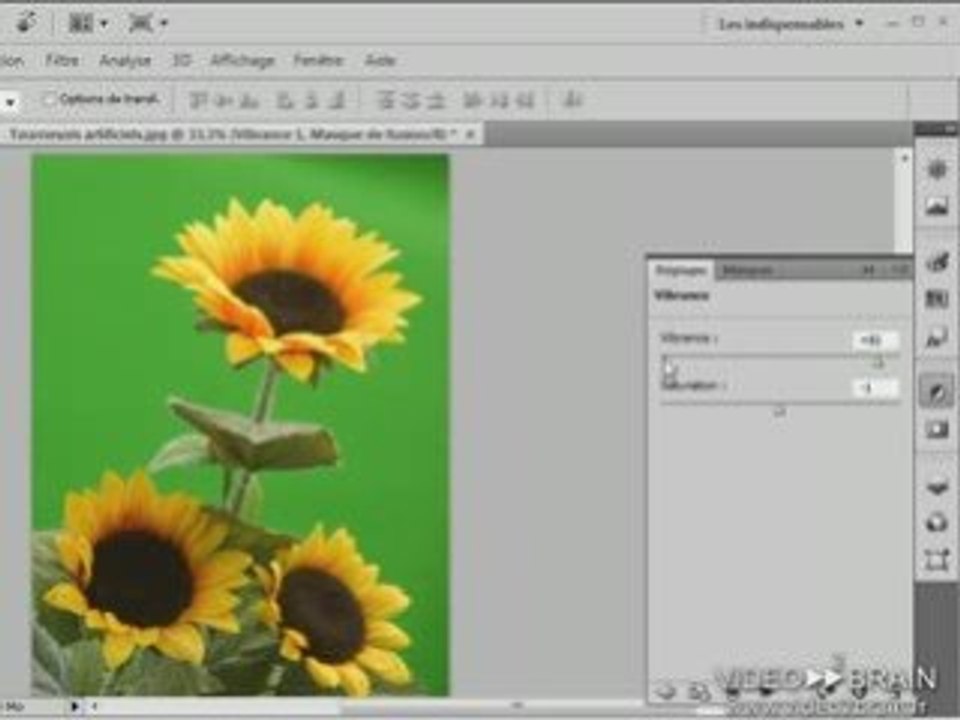Toggle the active Adjustments panel icon in dock
960x720 pixels.
click(x=937, y=392)
